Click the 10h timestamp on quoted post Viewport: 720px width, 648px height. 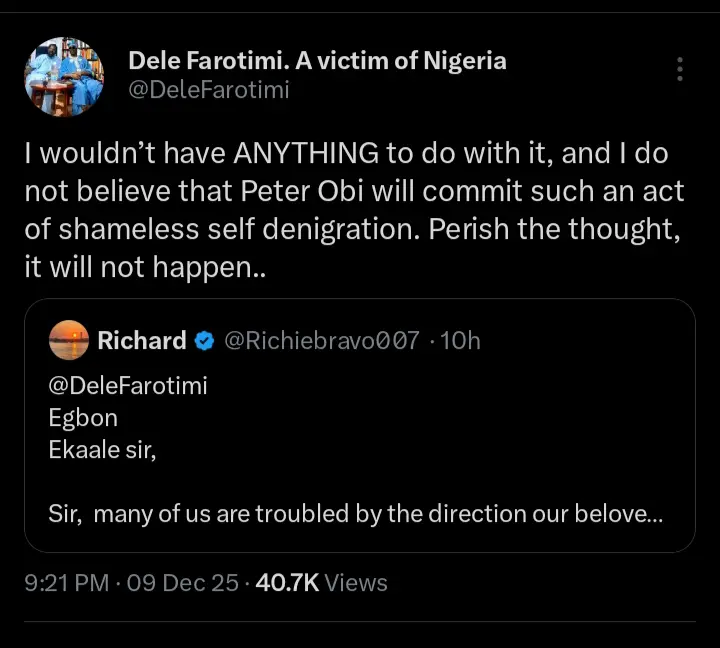[460, 341]
